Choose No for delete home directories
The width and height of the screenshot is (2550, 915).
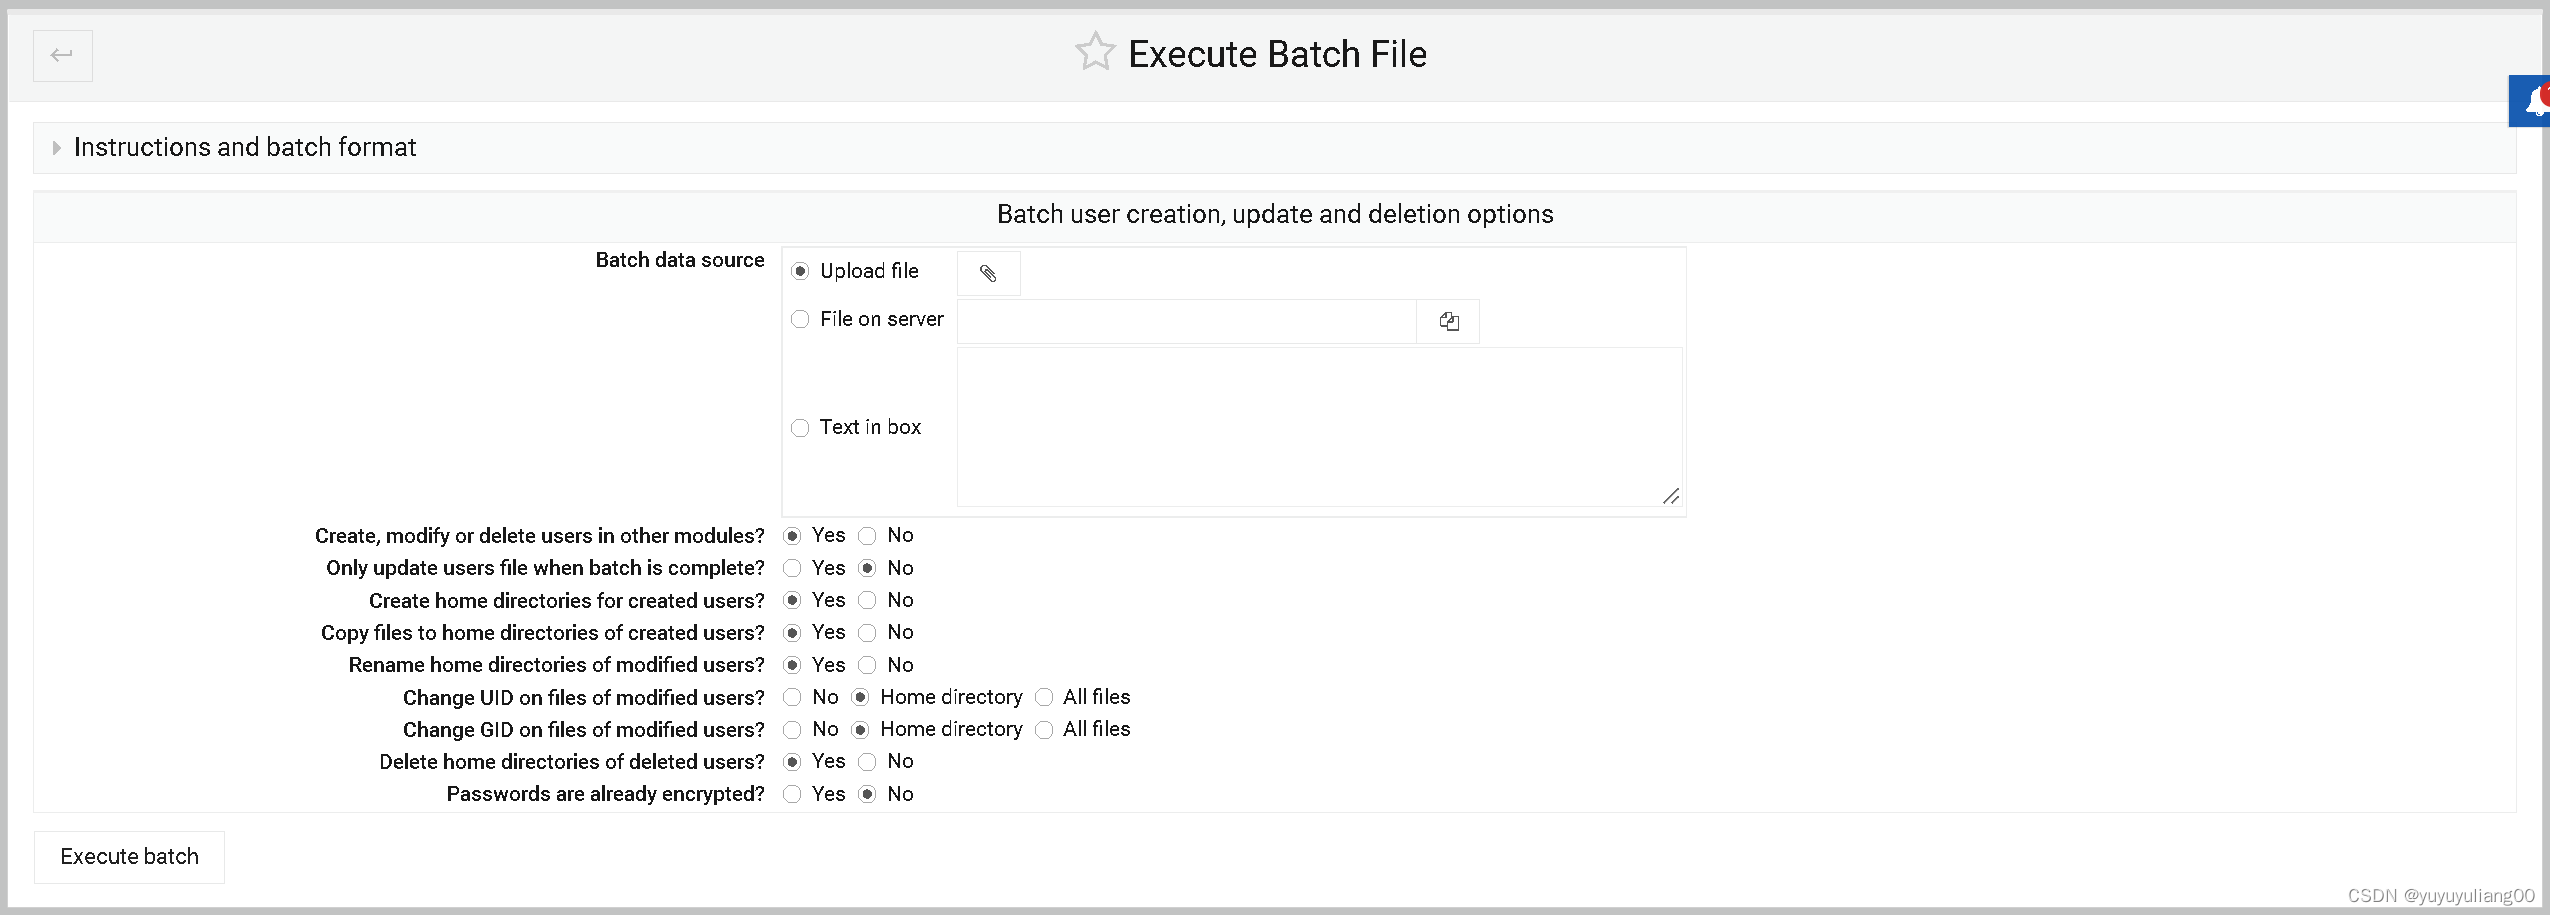pyautogui.click(x=867, y=762)
